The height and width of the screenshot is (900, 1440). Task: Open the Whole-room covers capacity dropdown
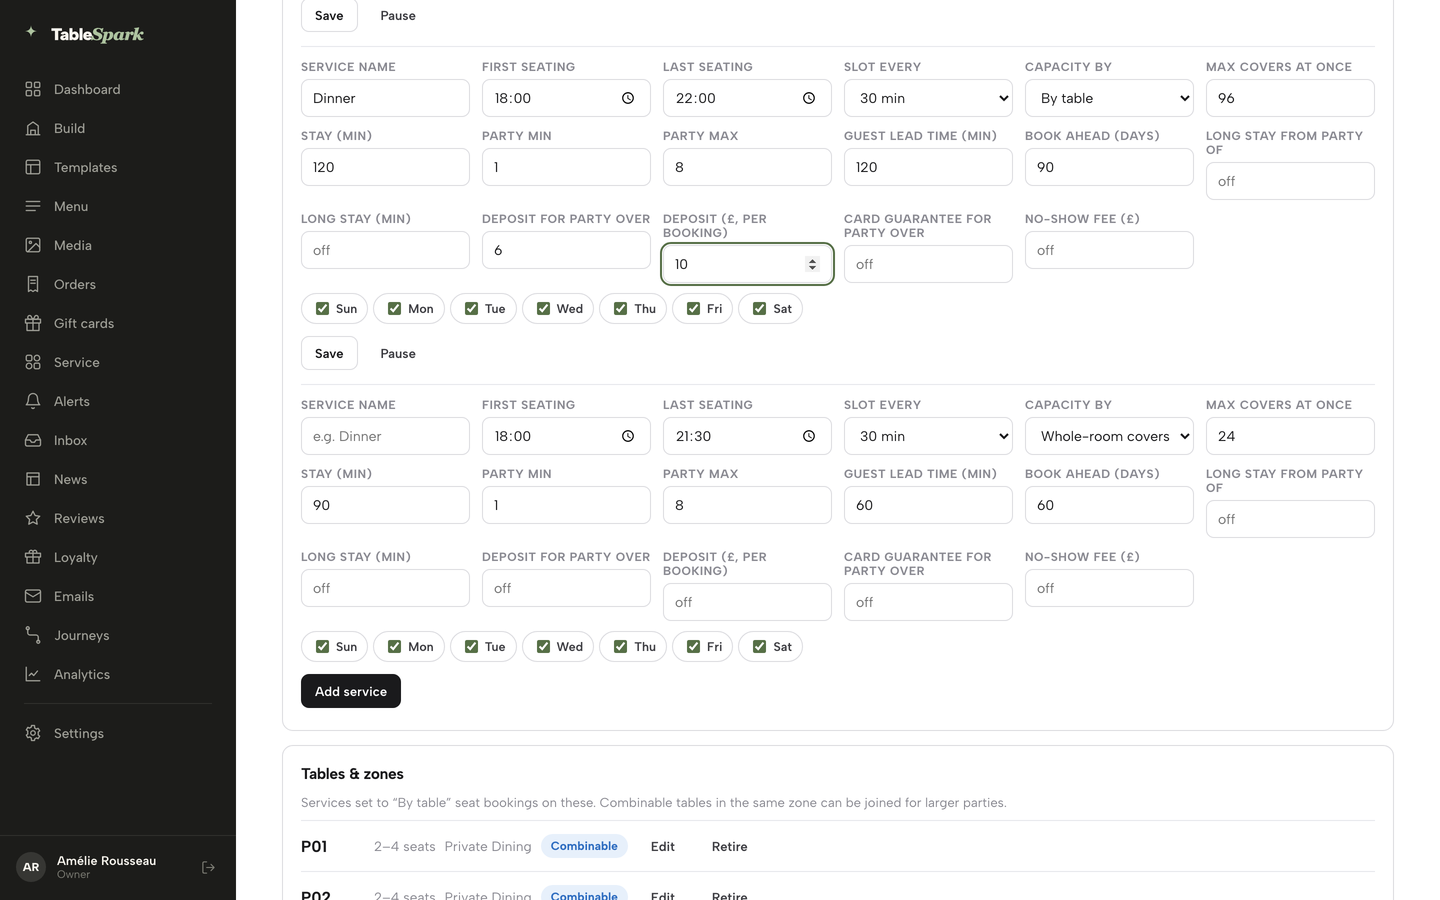[1109, 436]
